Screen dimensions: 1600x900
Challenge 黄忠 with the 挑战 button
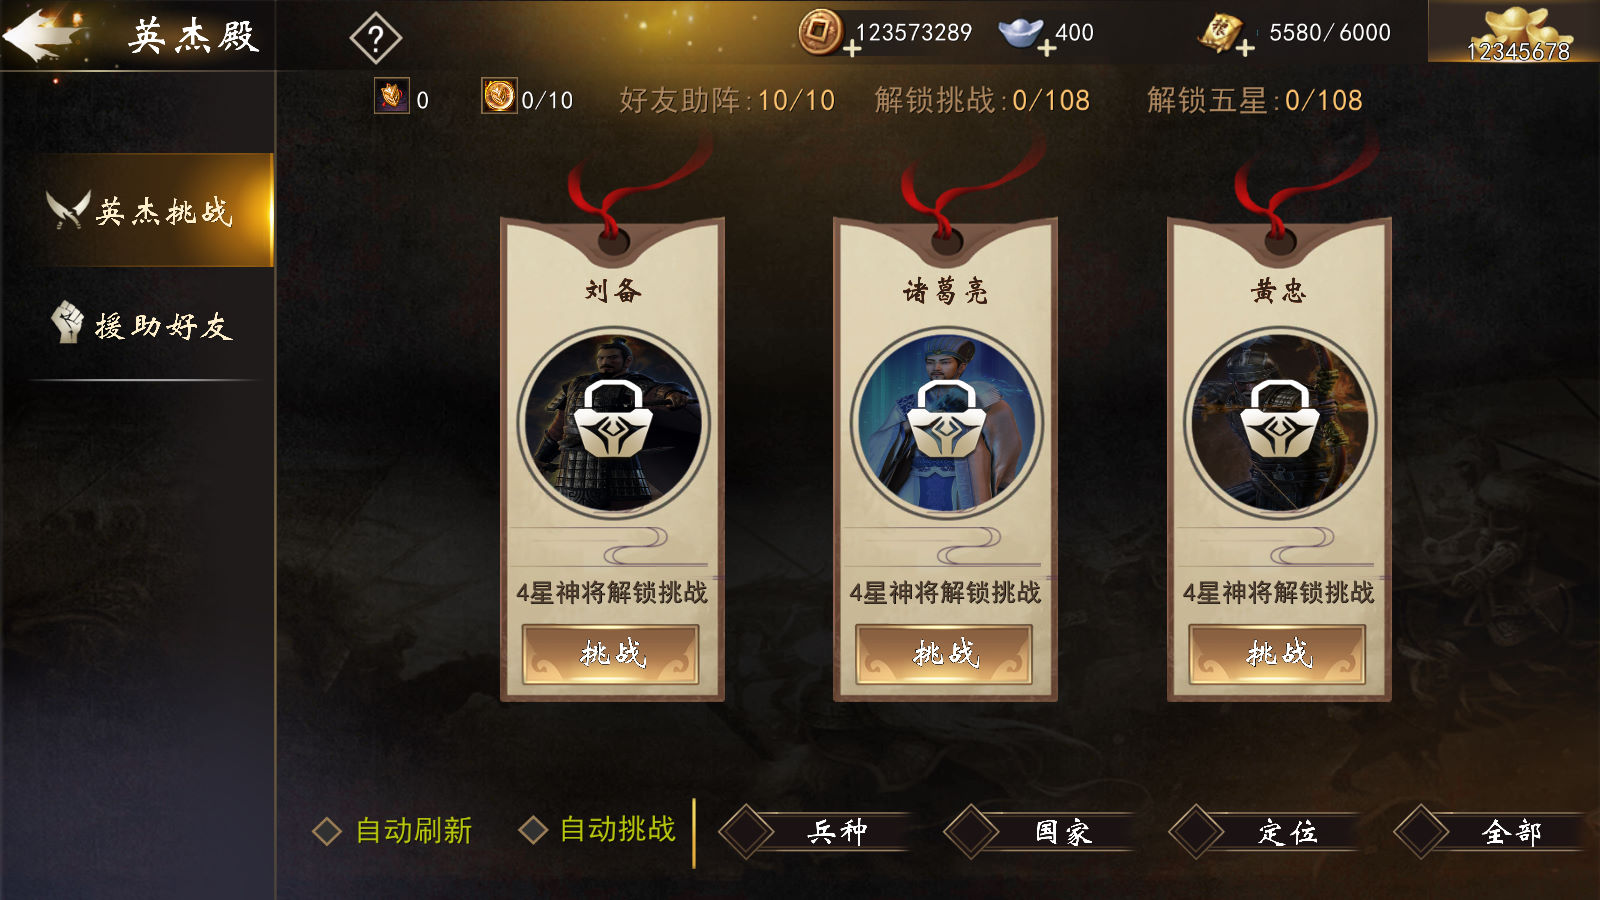pyautogui.click(x=1277, y=654)
